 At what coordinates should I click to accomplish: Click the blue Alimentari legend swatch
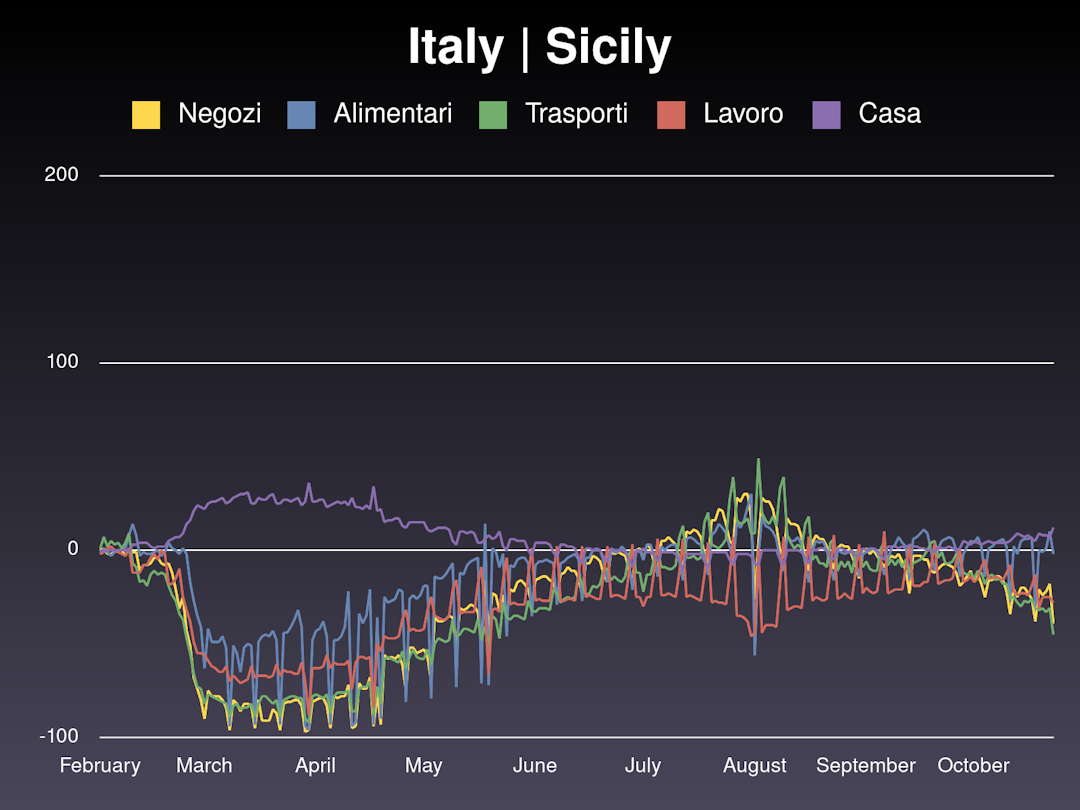pos(301,114)
